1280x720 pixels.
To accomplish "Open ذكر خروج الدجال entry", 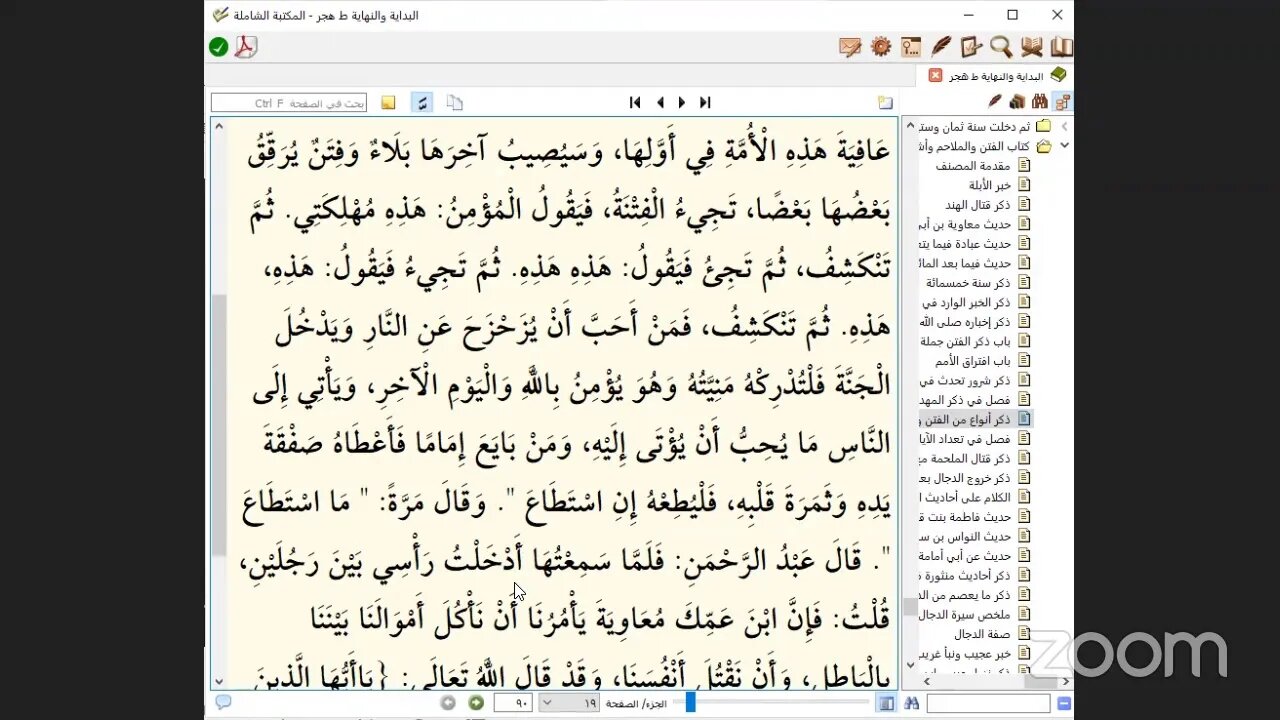I will tap(965, 478).
